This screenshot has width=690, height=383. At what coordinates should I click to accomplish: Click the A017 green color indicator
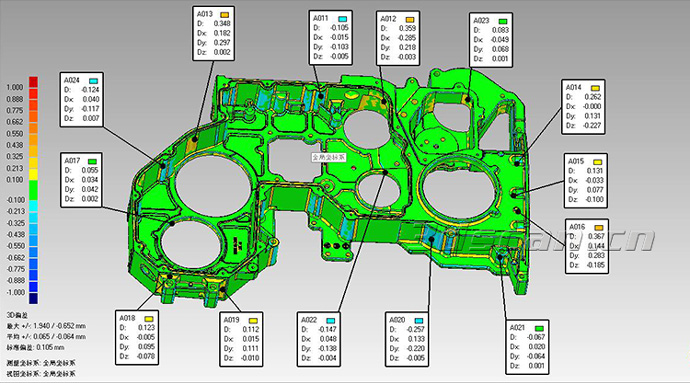click(x=92, y=162)
